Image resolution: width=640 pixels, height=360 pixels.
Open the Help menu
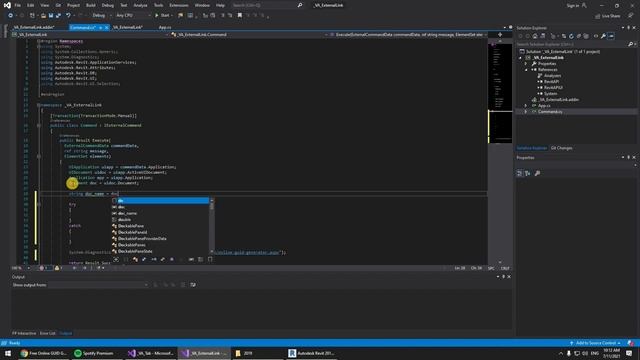(x=220, y=5)
